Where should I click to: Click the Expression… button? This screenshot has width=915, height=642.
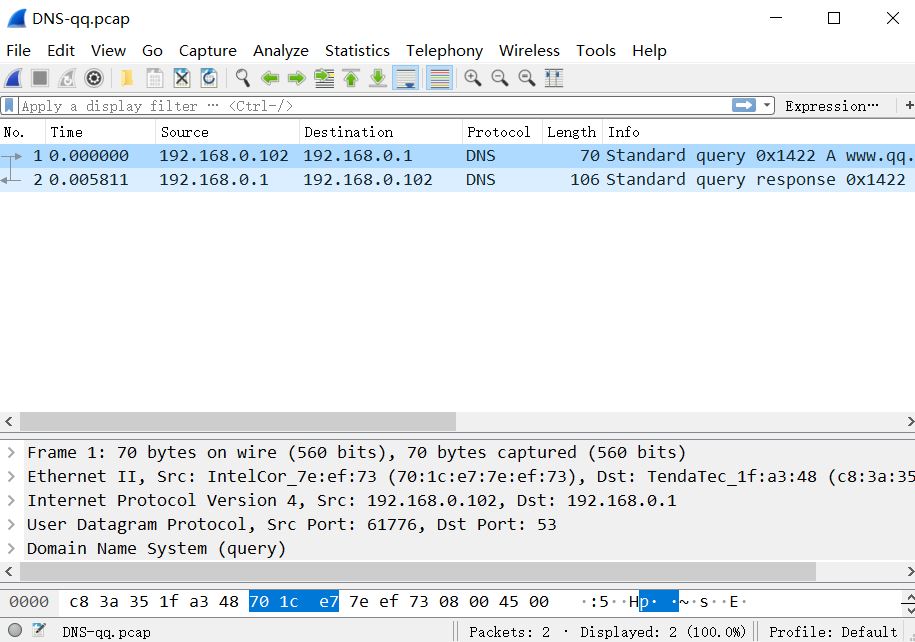pos(832,106)
